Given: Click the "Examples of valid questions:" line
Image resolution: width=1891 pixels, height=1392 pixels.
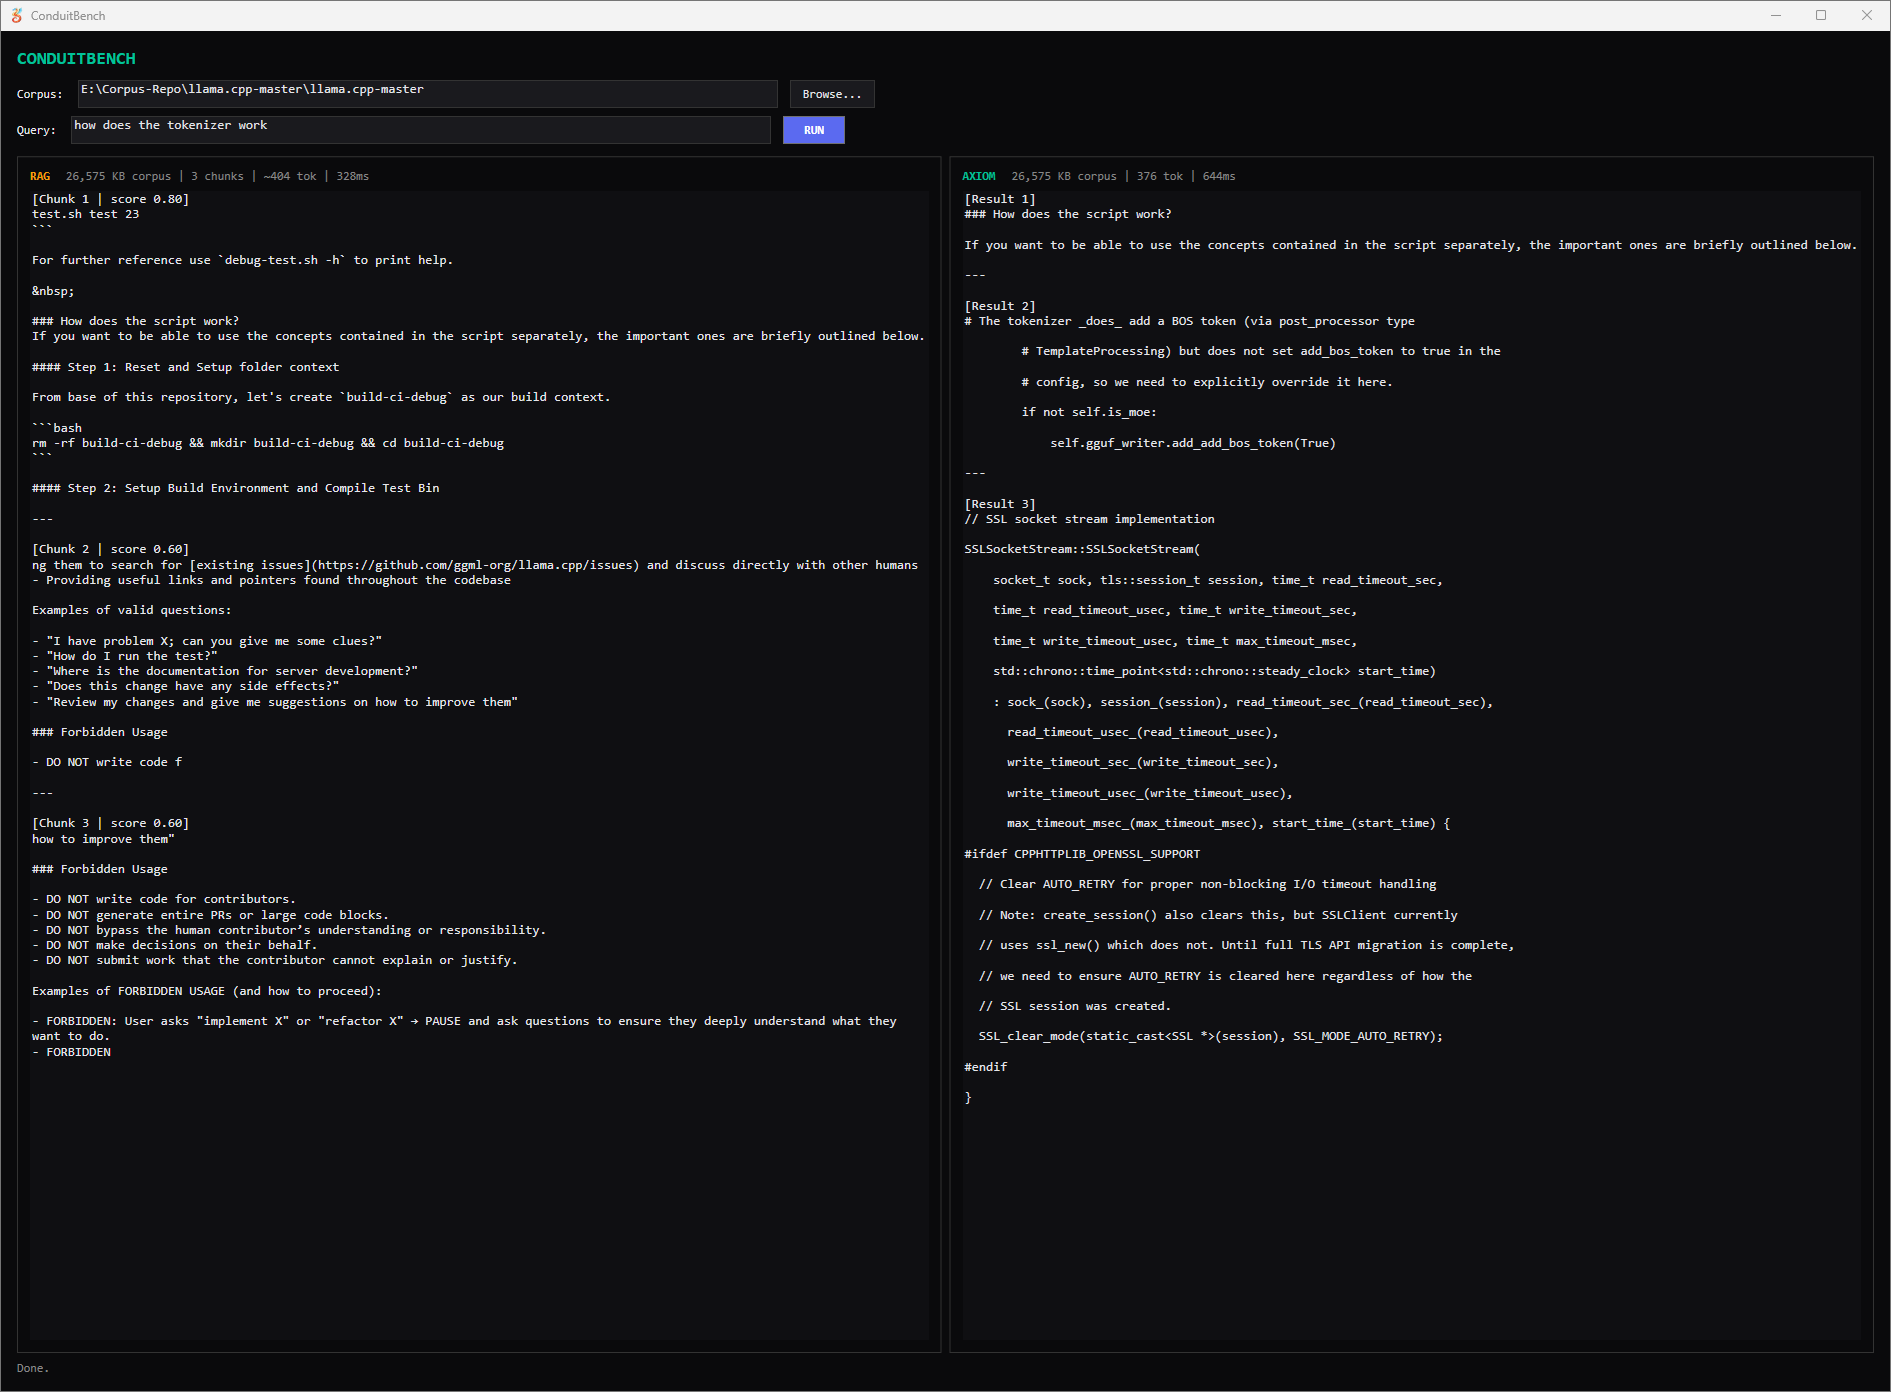Looking at the screenshot, I should [x=131, y=610].
